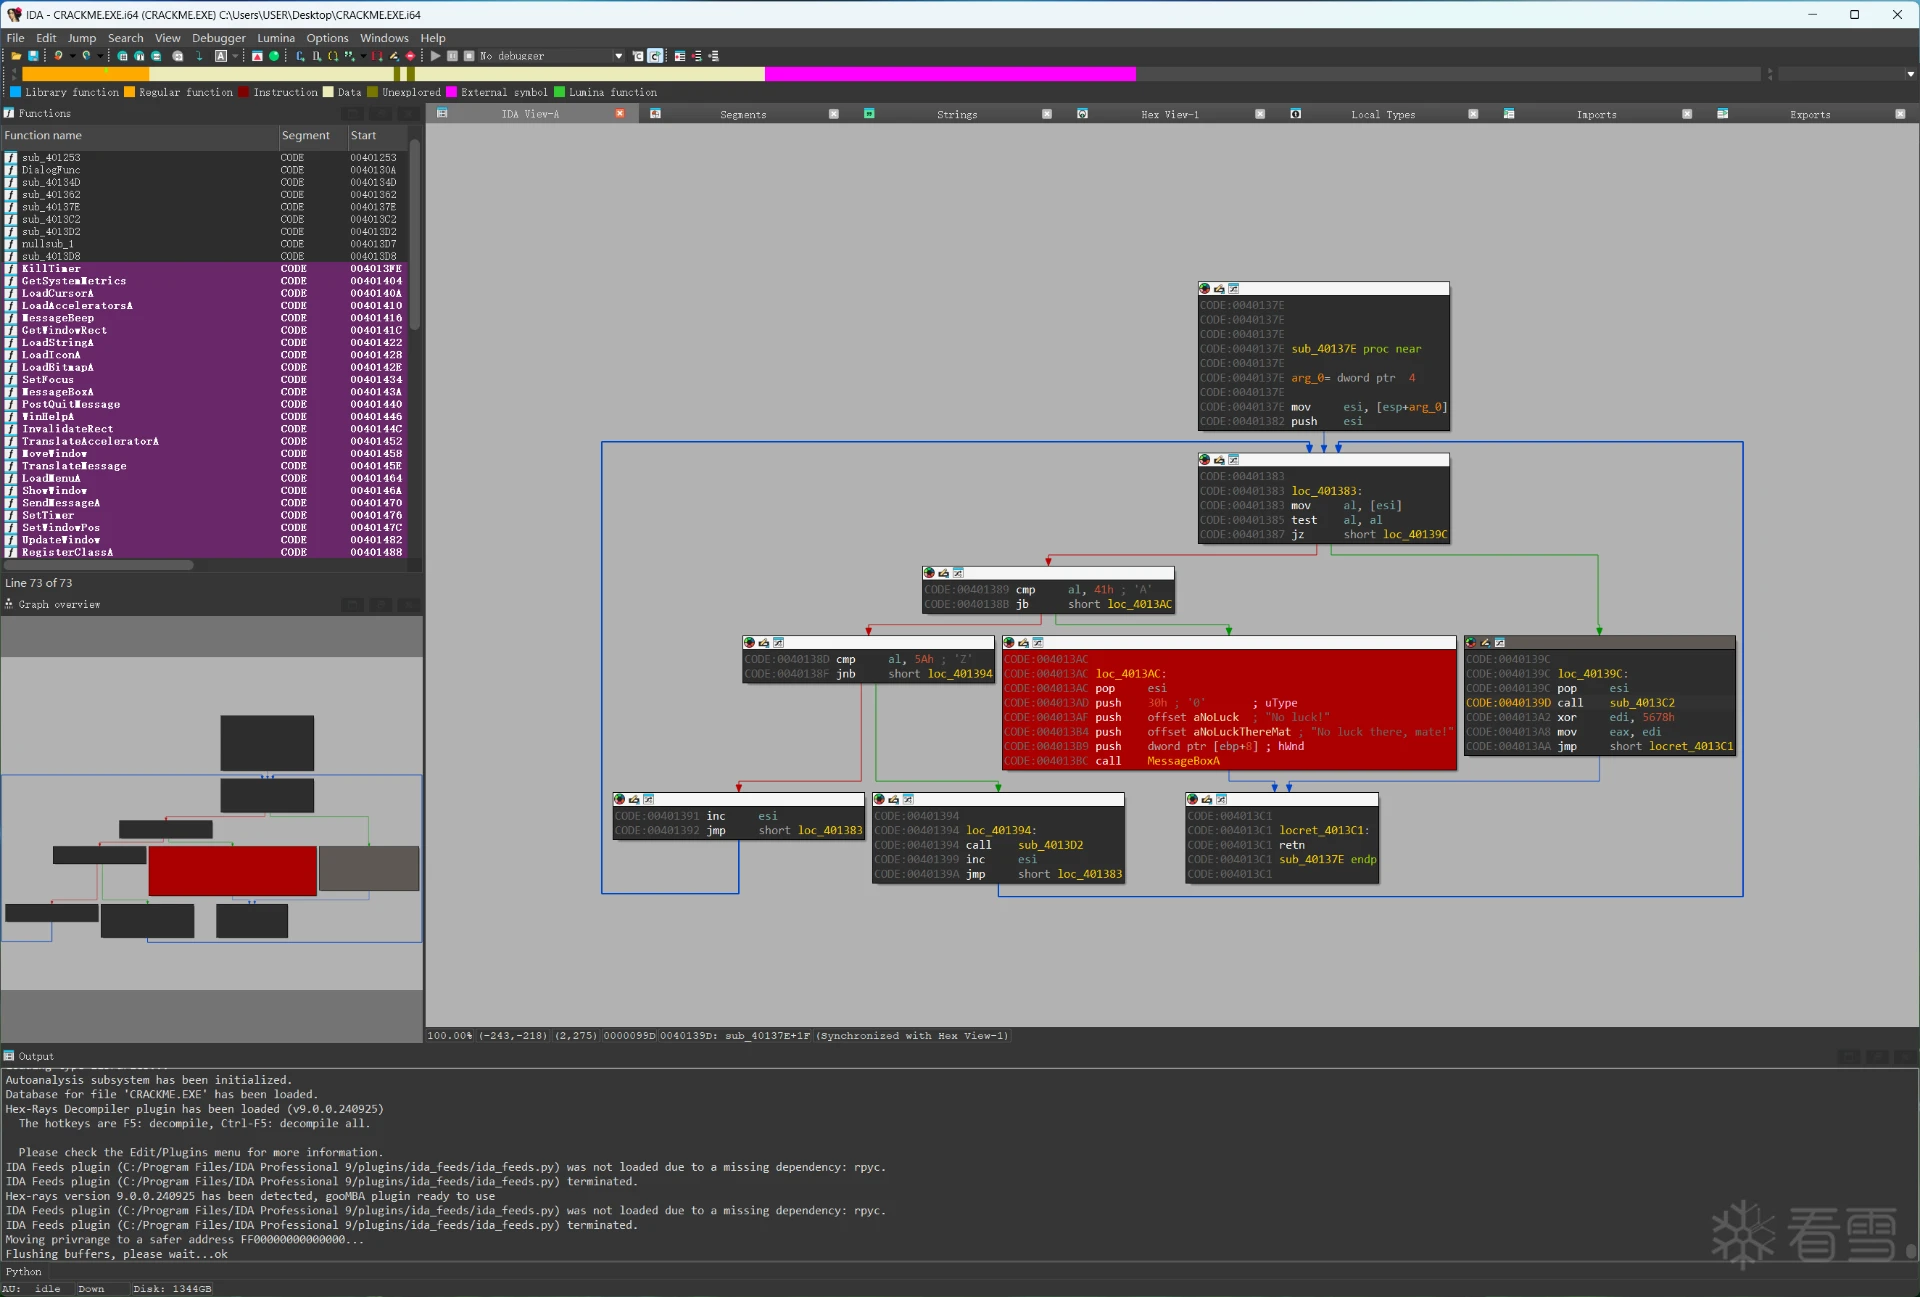Click the red diamond stop icon in toolbar
The image size is (1920, 1297).
(x=410, y=56)
